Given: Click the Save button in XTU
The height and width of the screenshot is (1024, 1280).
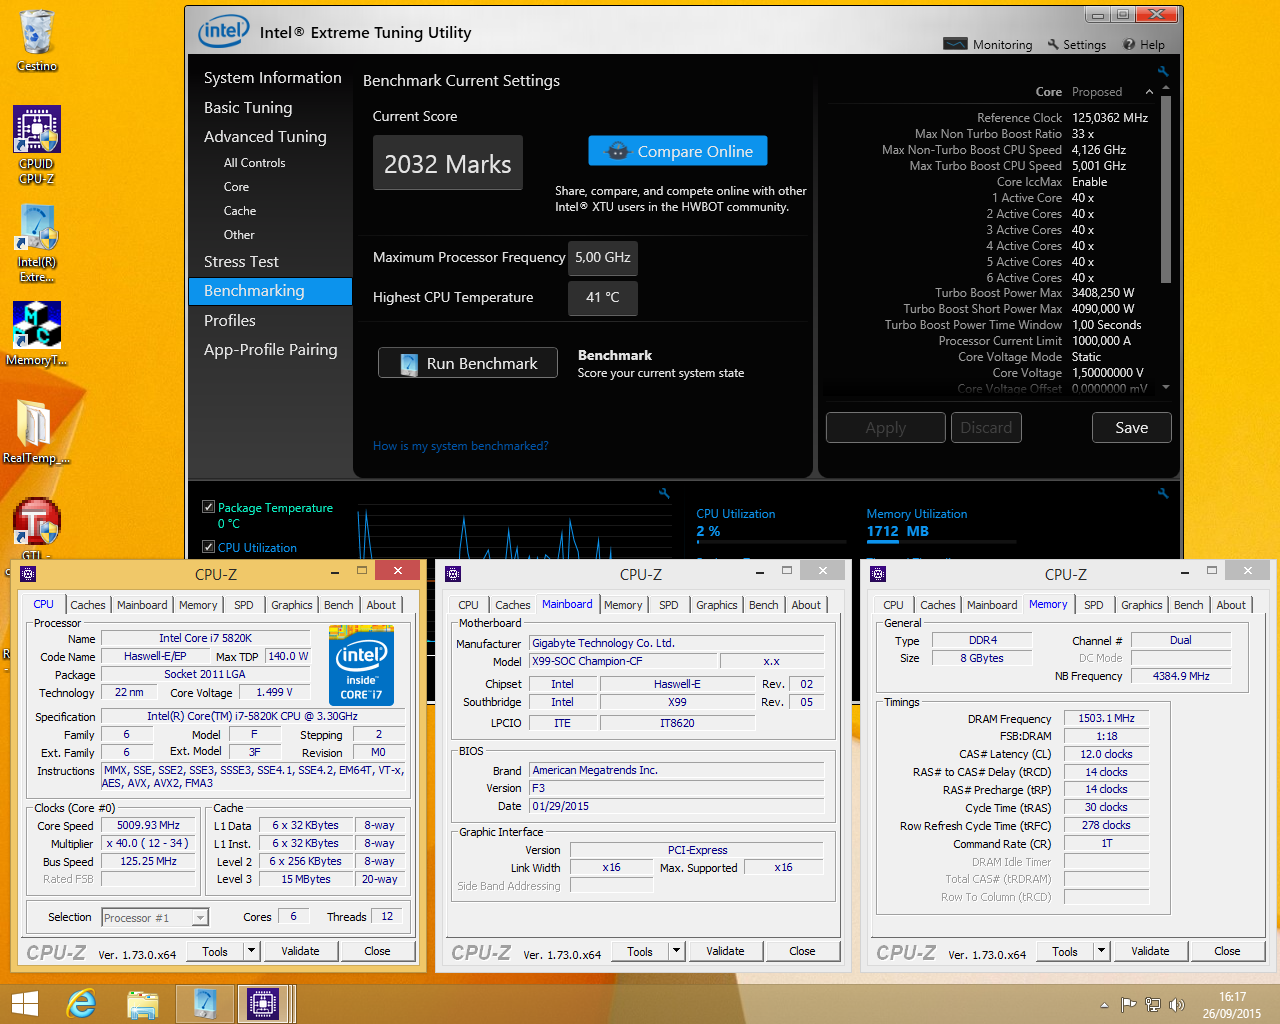Looking at the screenshot, I should (x=1131, y=428).
